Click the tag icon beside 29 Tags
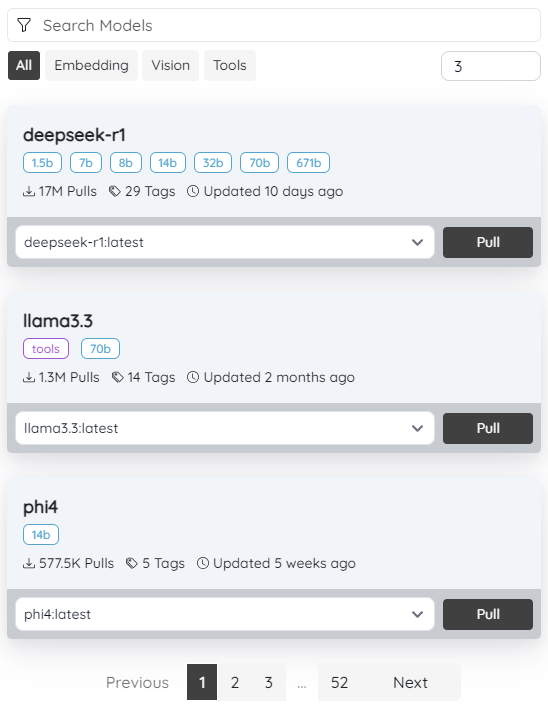Screen dimensions: 548x712 [x=115, y=192]
